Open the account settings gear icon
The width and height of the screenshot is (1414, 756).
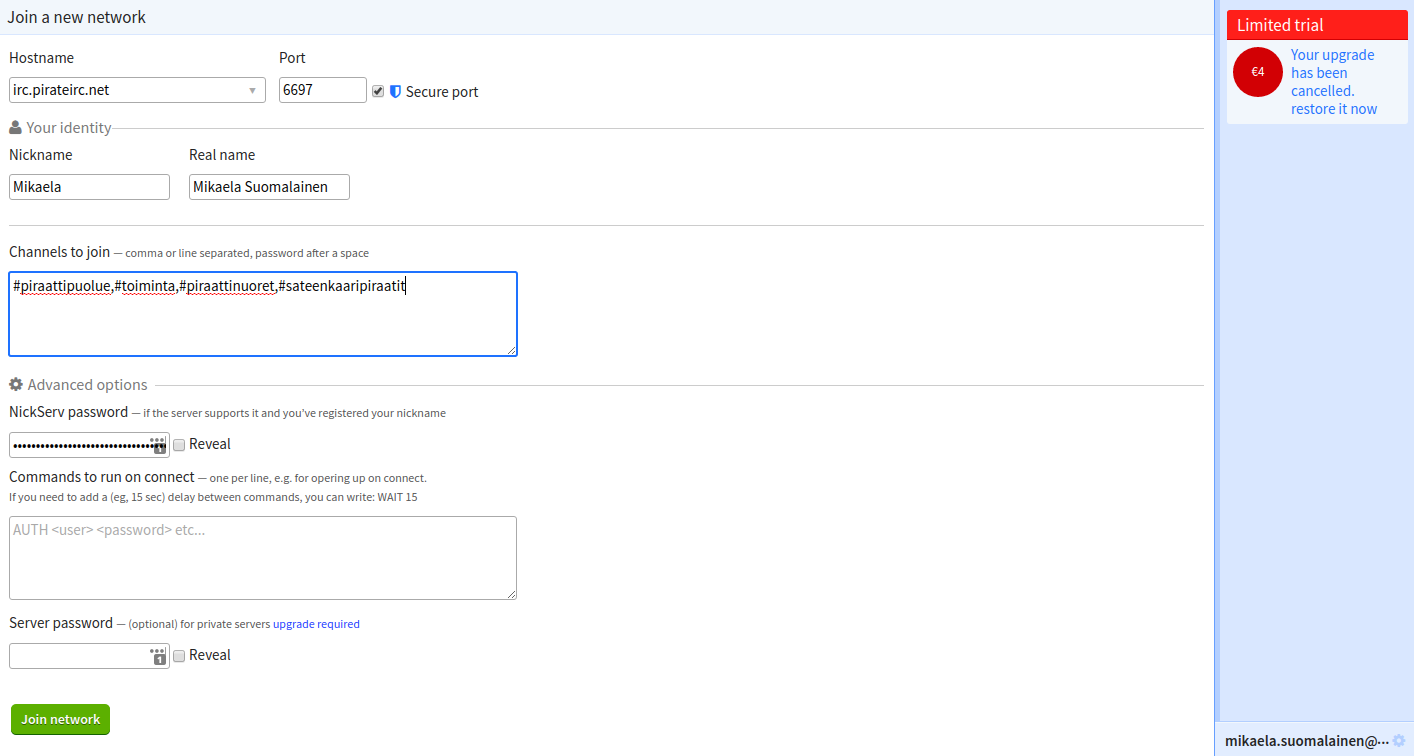[1398, 741]
